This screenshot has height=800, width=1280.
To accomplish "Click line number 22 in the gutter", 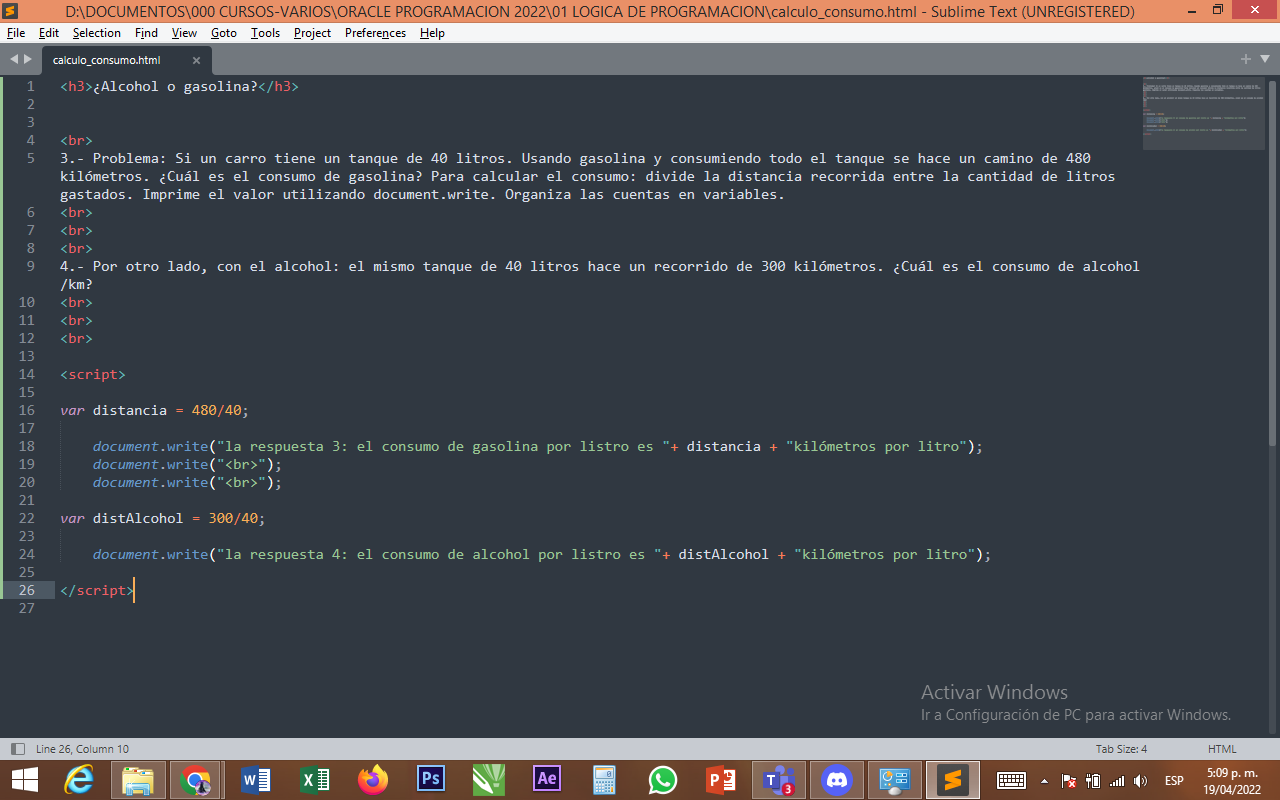I will click(x=25, y=518).
